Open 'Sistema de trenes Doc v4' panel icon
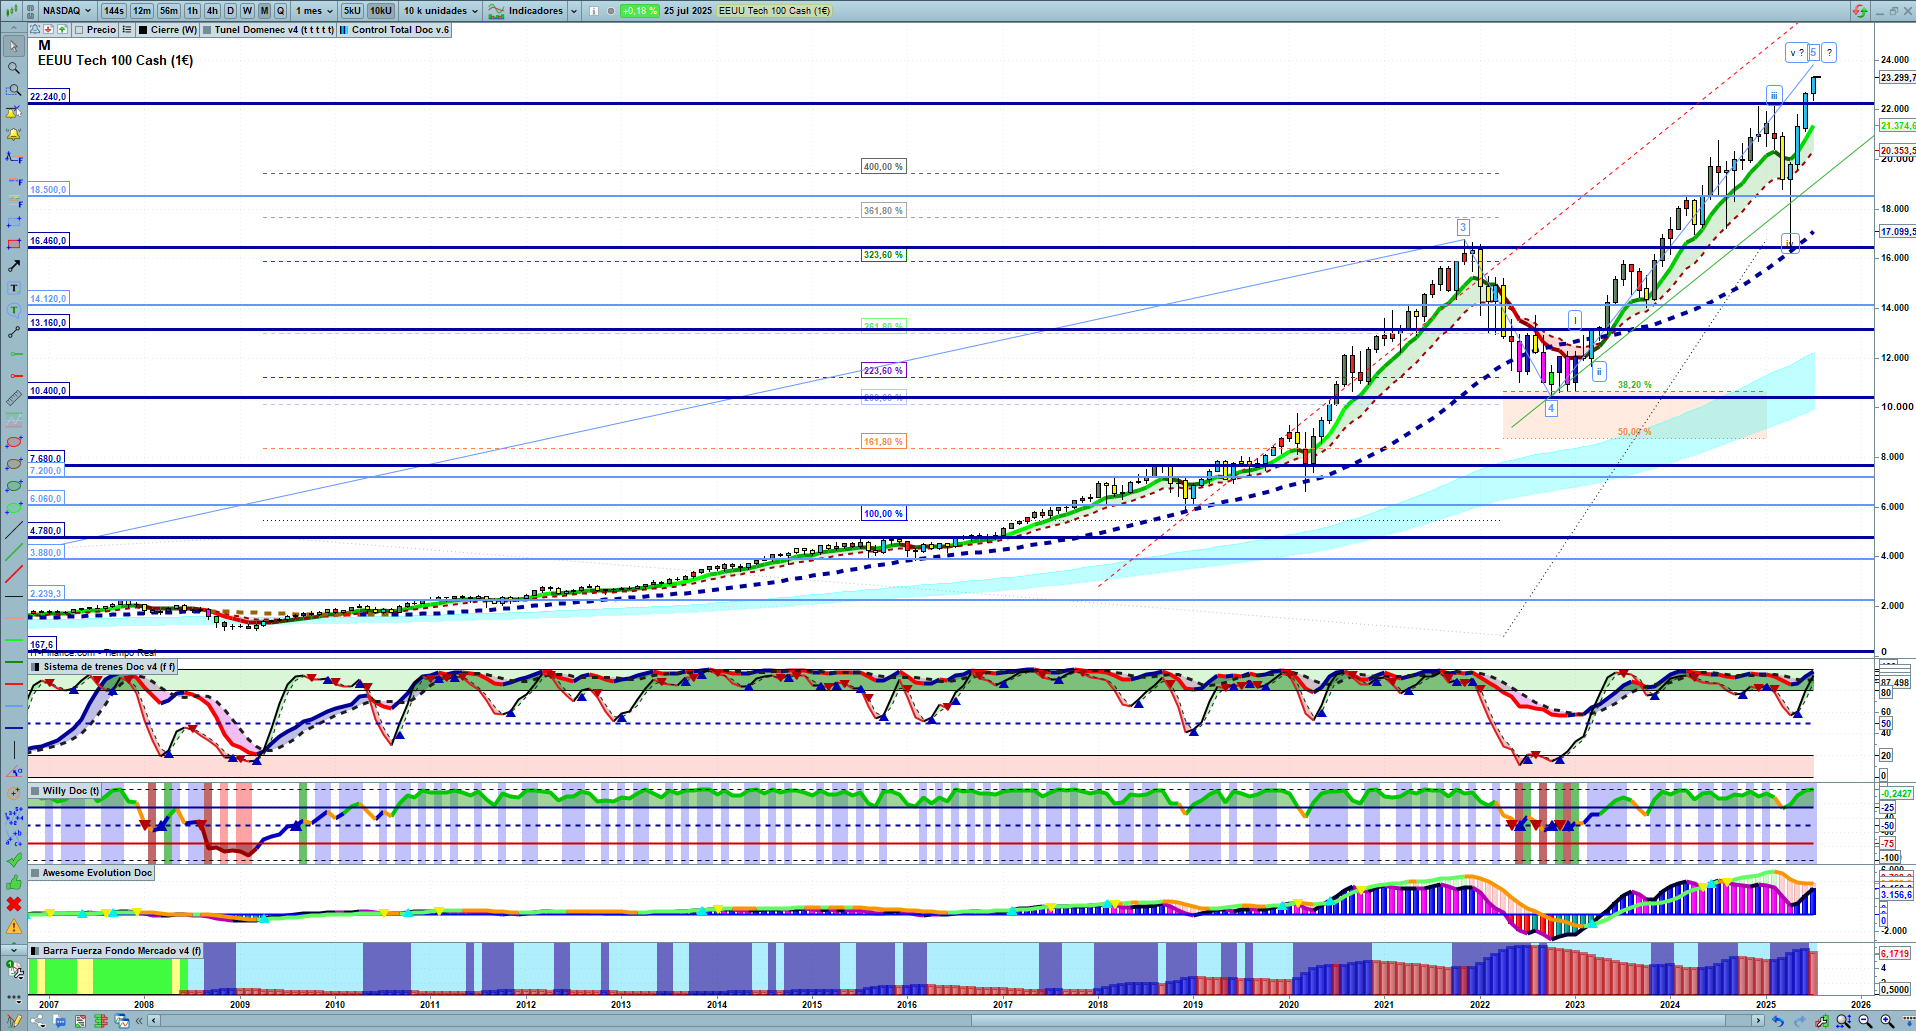 pyautogui.click(x=36, y=667)
